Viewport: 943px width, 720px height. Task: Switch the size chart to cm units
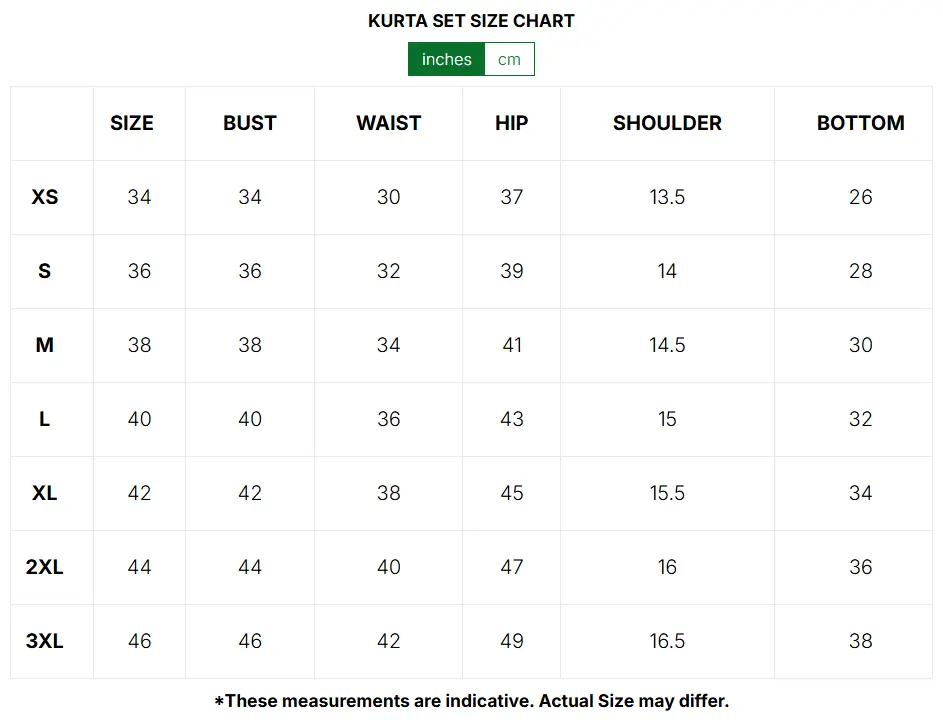point(508,59)
